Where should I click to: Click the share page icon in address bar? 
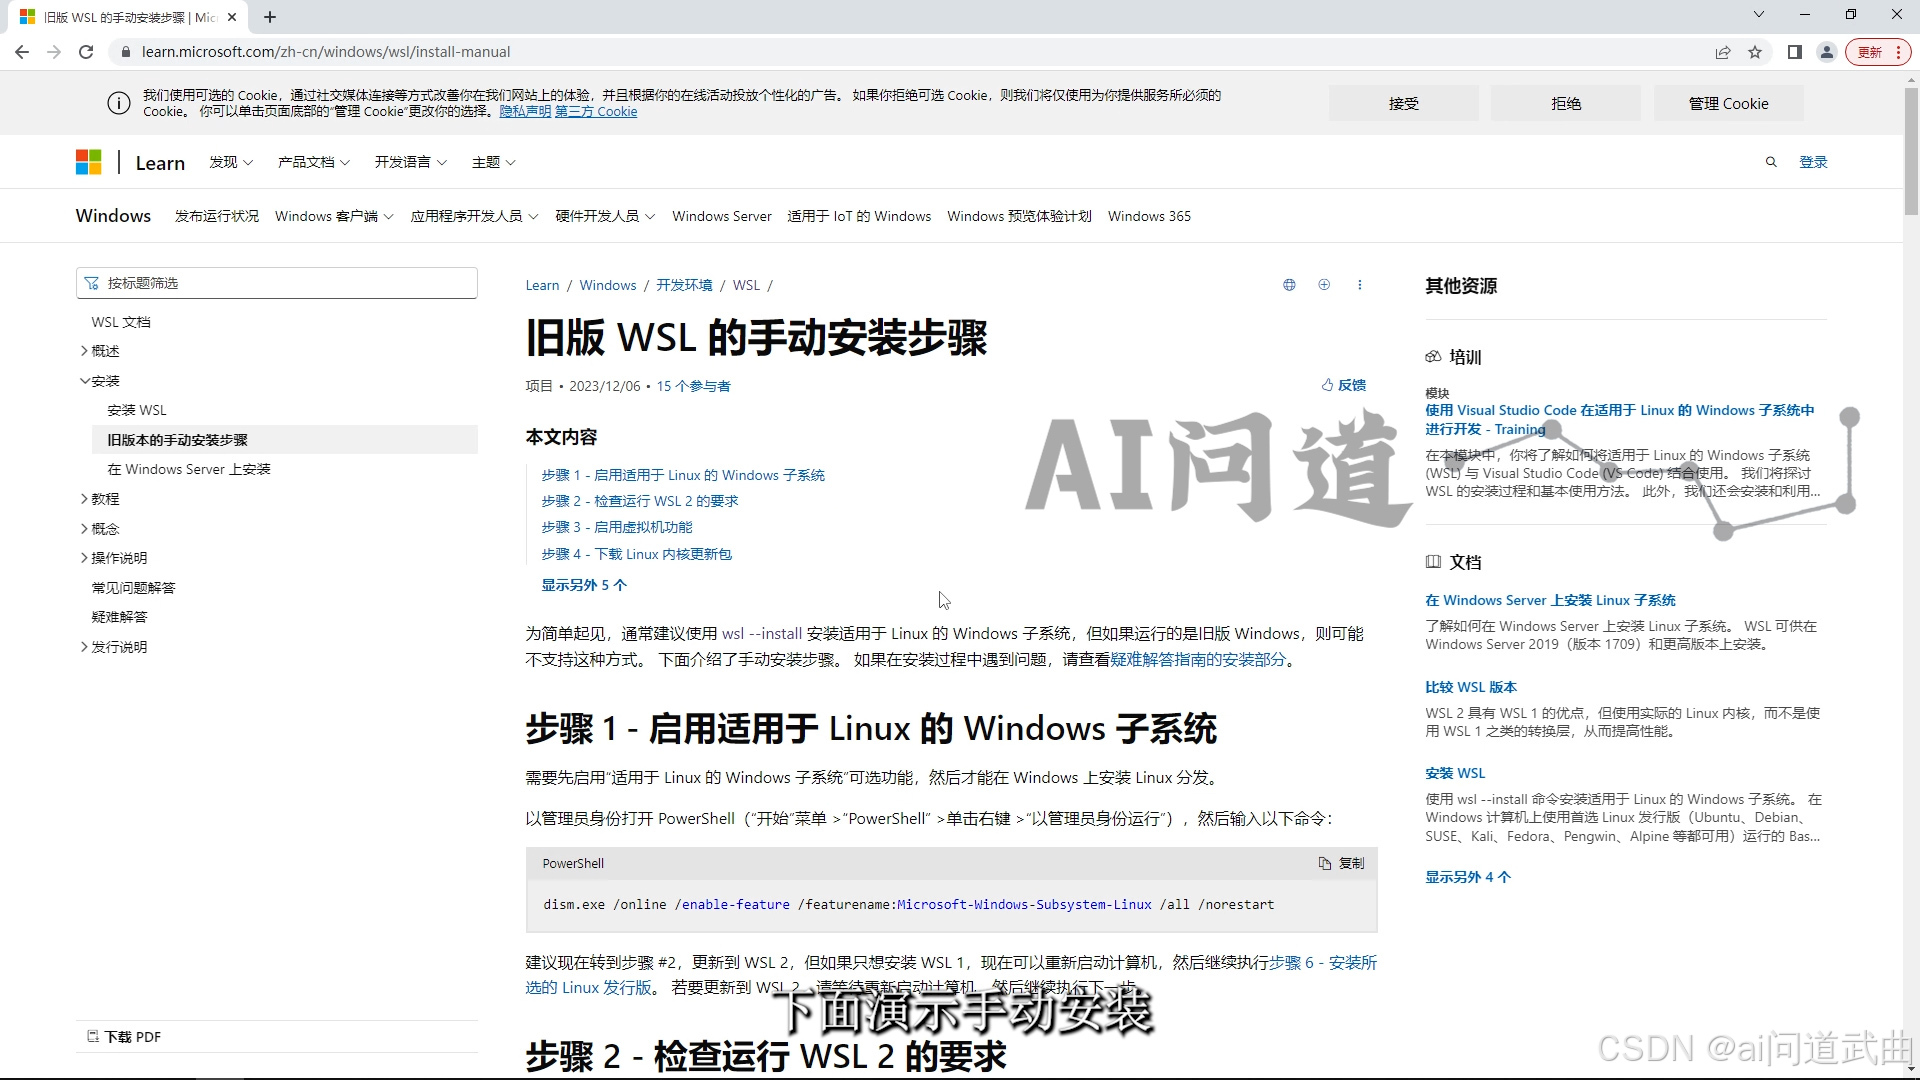(1722, 52)
